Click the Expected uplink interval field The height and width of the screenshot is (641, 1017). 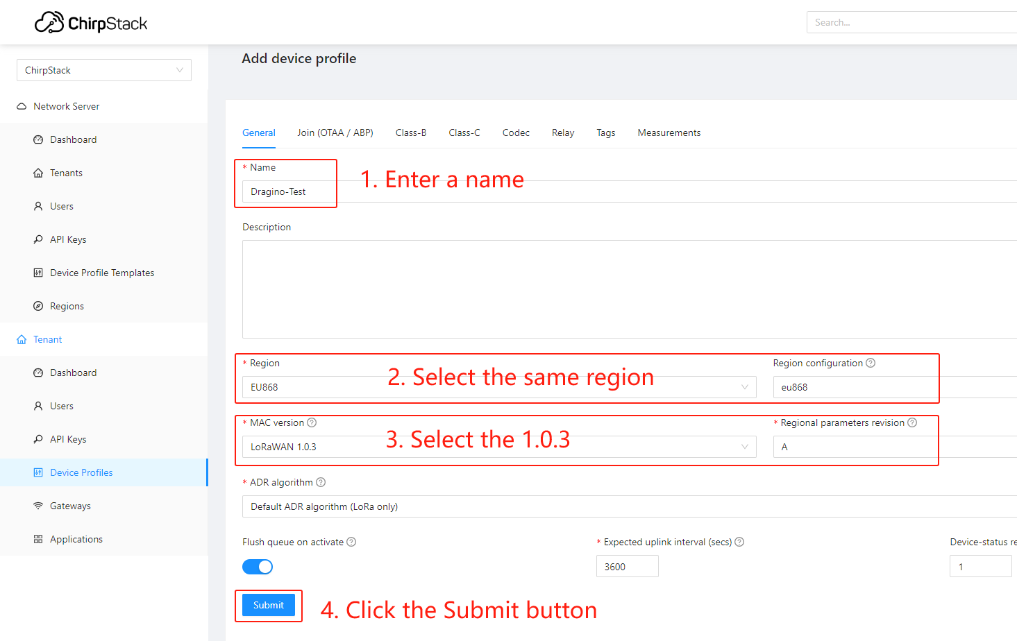(x=627, y=566)
